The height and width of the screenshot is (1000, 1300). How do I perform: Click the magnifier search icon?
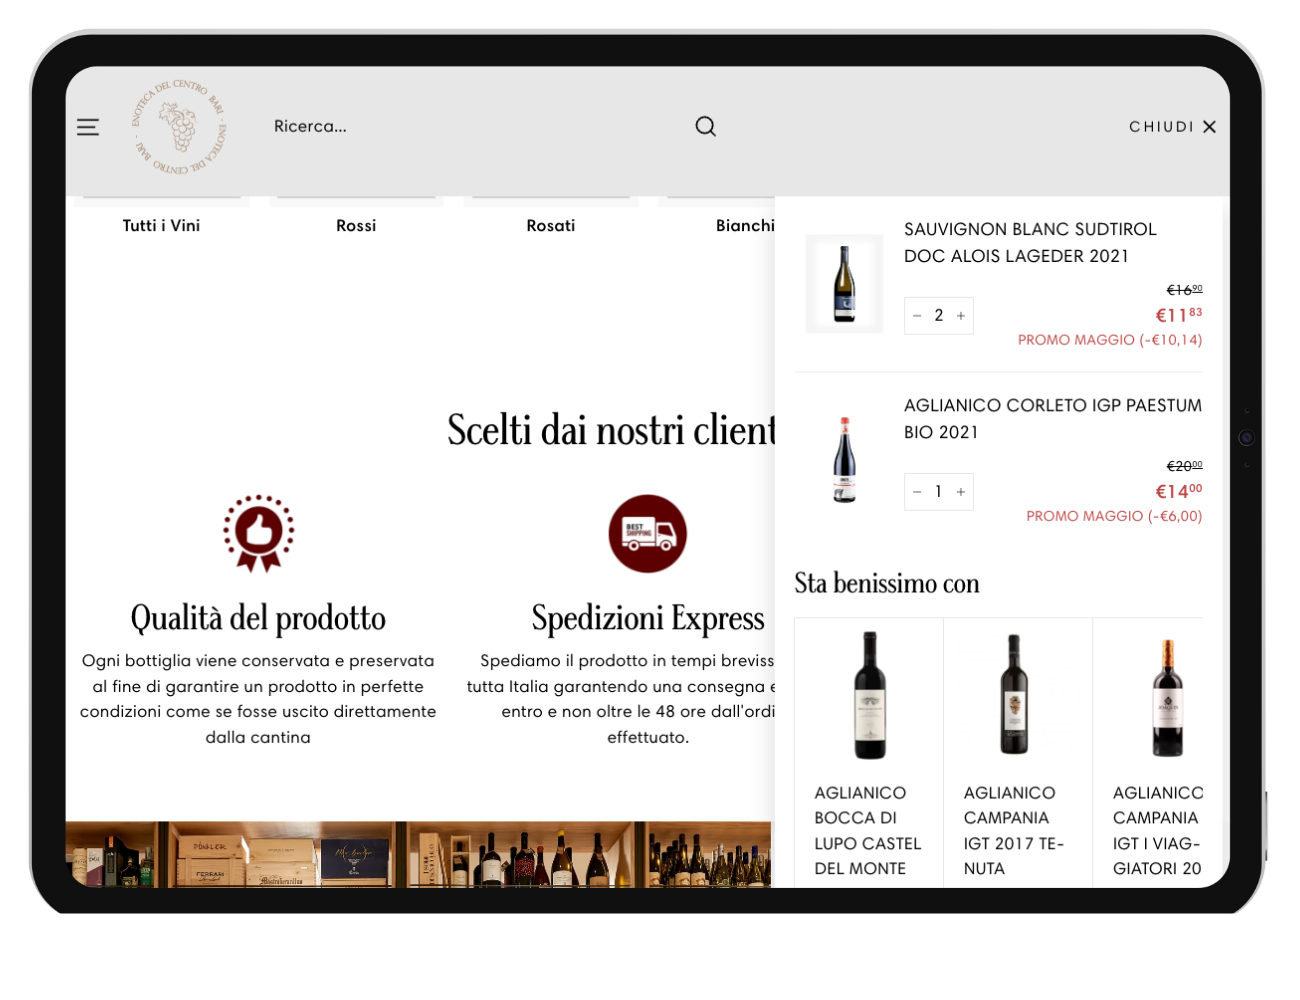point(705,126)
